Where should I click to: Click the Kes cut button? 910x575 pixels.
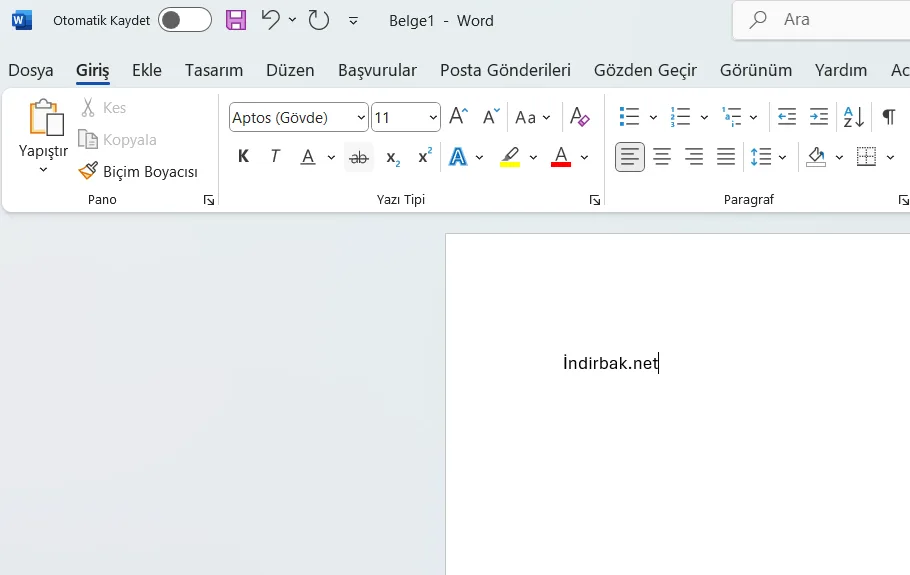click(x=103, y=107)
